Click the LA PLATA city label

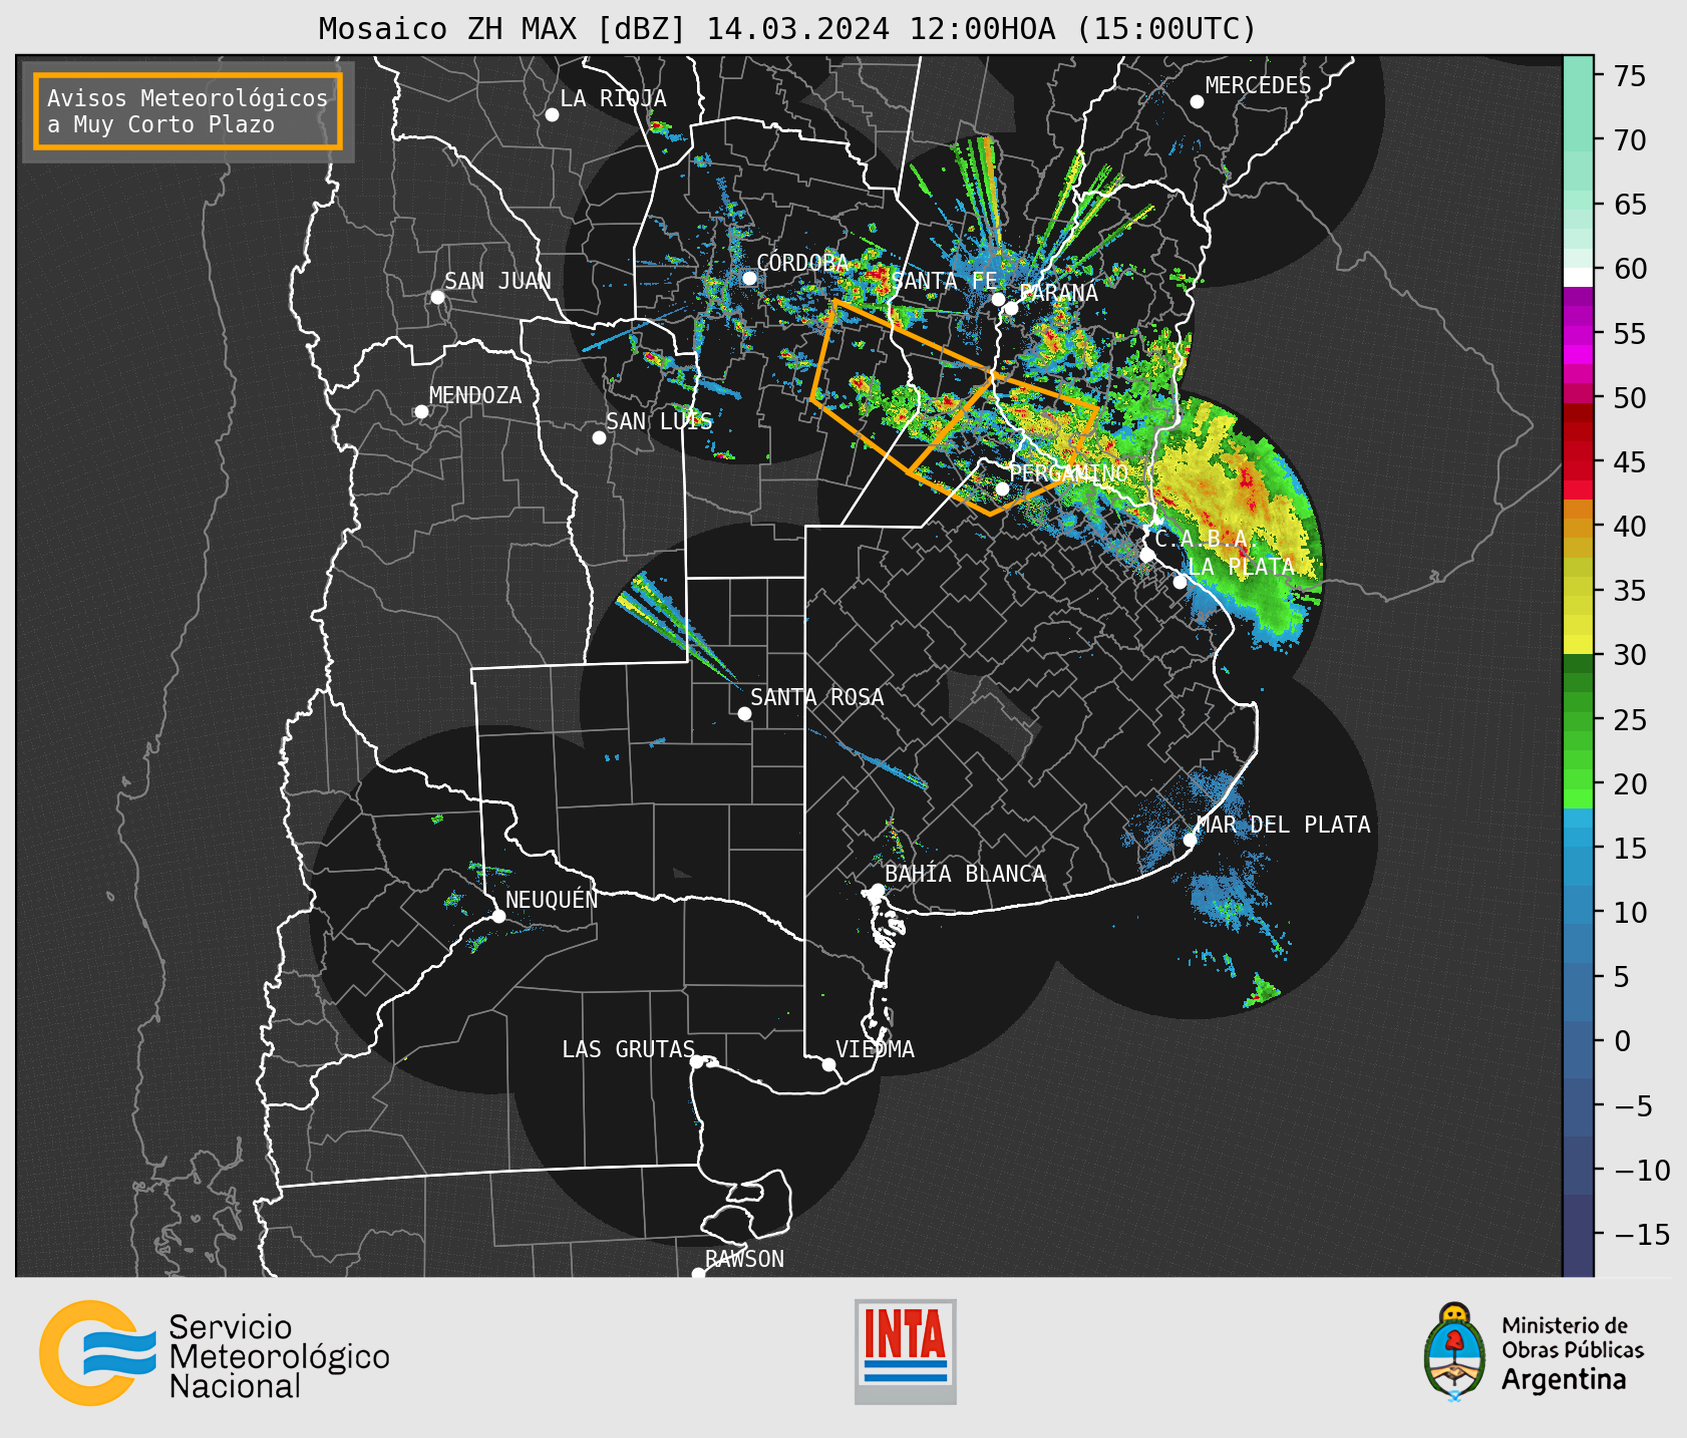click(x=1241, y=566)
